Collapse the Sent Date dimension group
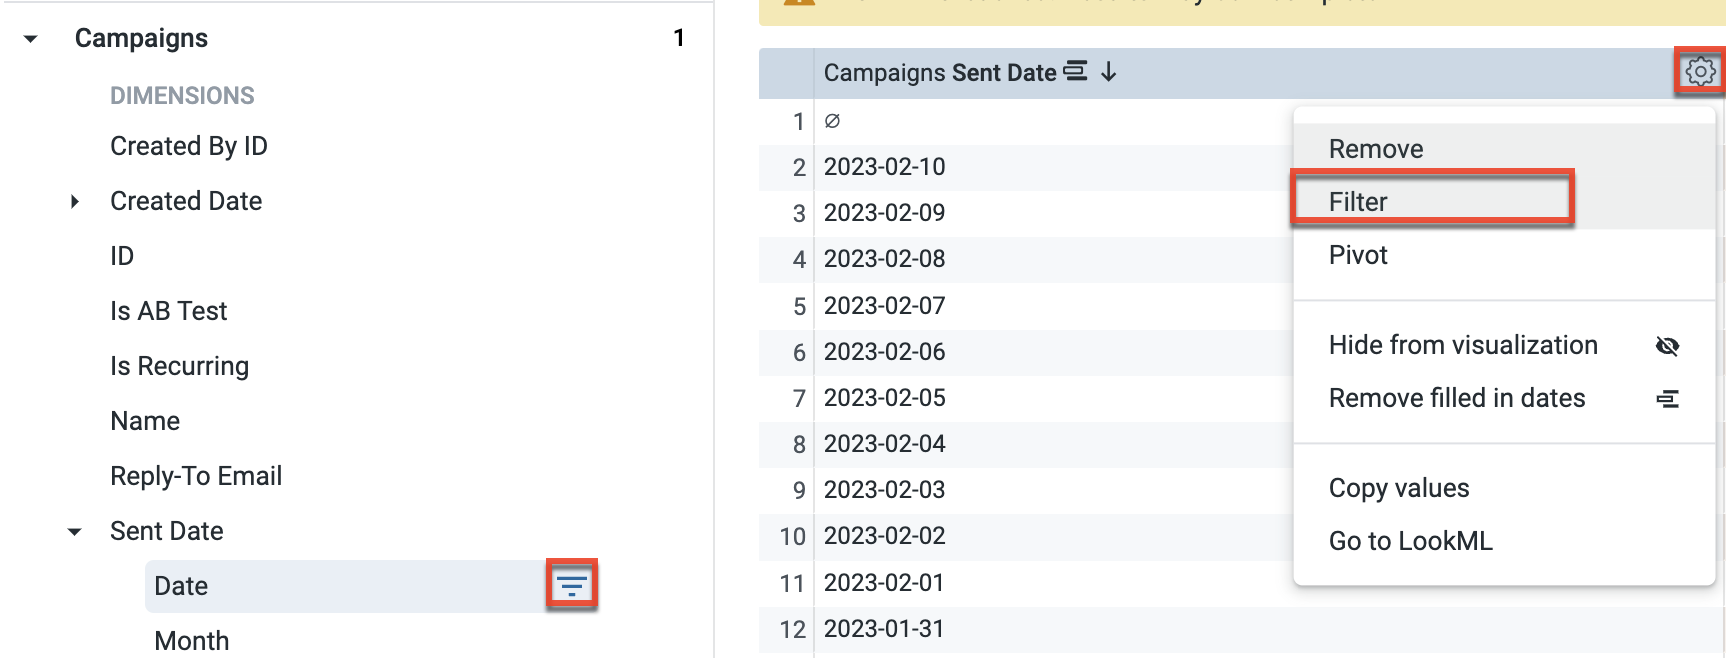The image size is (1726, 658). [x=75, y=532]
